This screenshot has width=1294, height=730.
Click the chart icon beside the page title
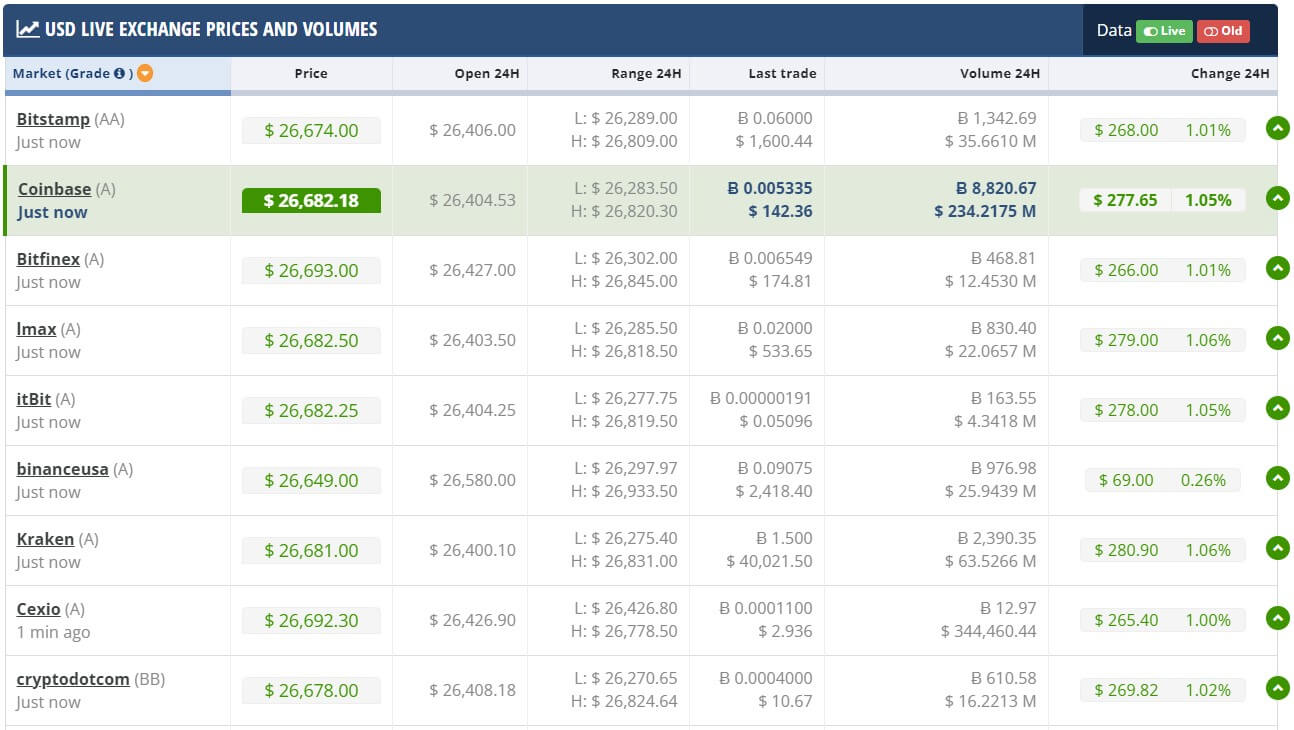click(27, 29)
